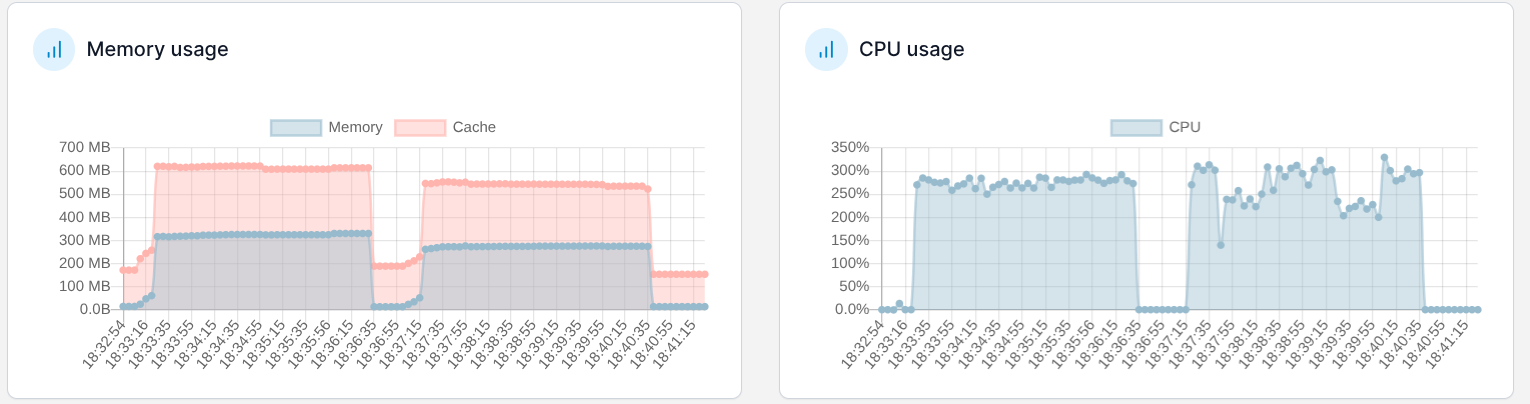Click the highest CPU peak data point
This screenshot has width=1530, height=404.
click(x=1384, y=157)
